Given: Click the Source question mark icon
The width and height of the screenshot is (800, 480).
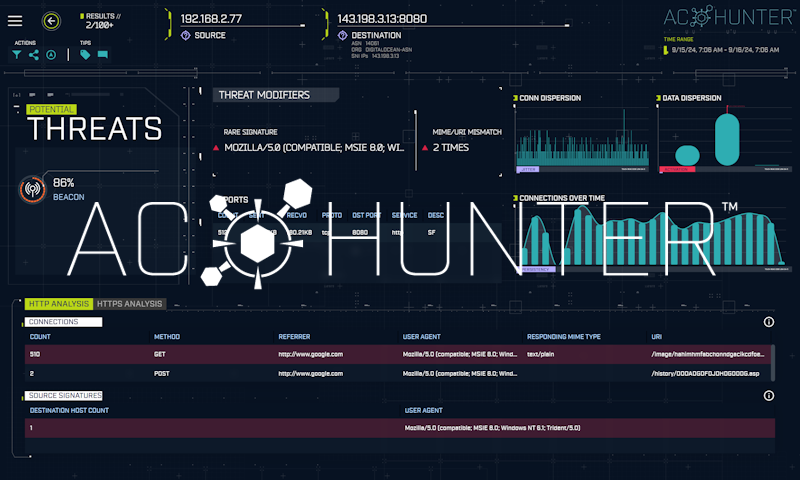Looking at the screenshot, I should (x=186, y=35).
